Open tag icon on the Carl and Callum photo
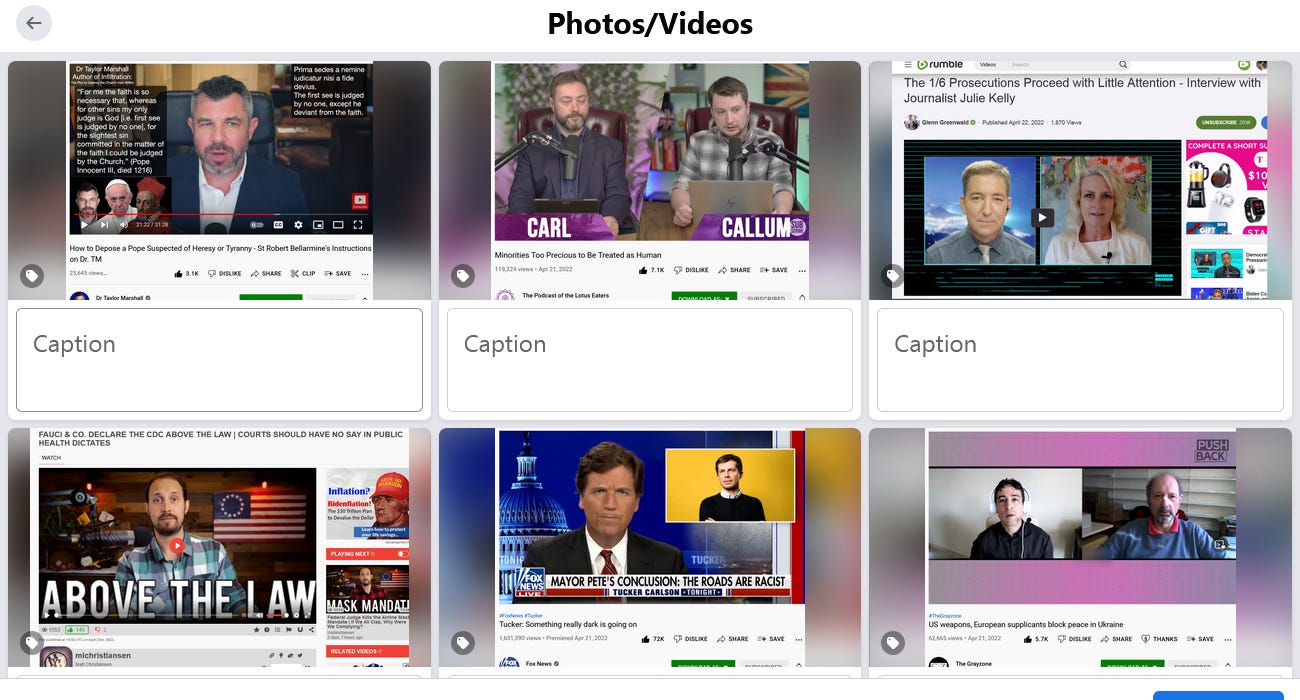This screenshot has height=700, width=1300. tap(462, 276)
